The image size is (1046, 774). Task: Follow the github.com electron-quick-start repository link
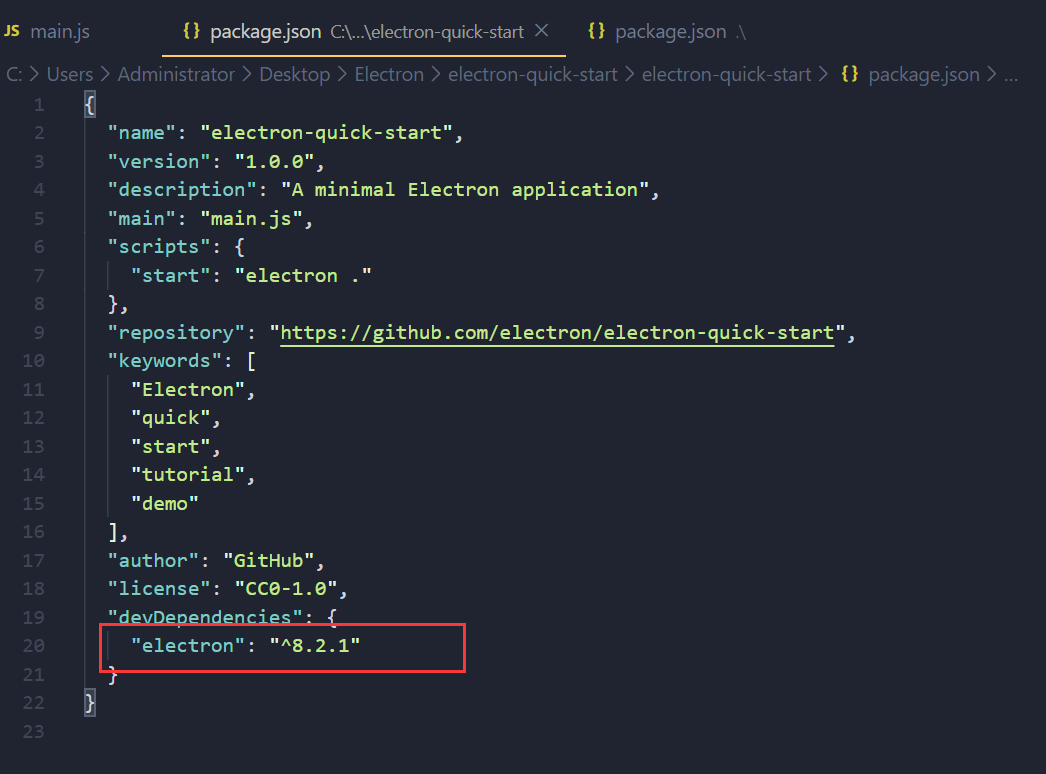pyautogui.click(x=557, y=332)
